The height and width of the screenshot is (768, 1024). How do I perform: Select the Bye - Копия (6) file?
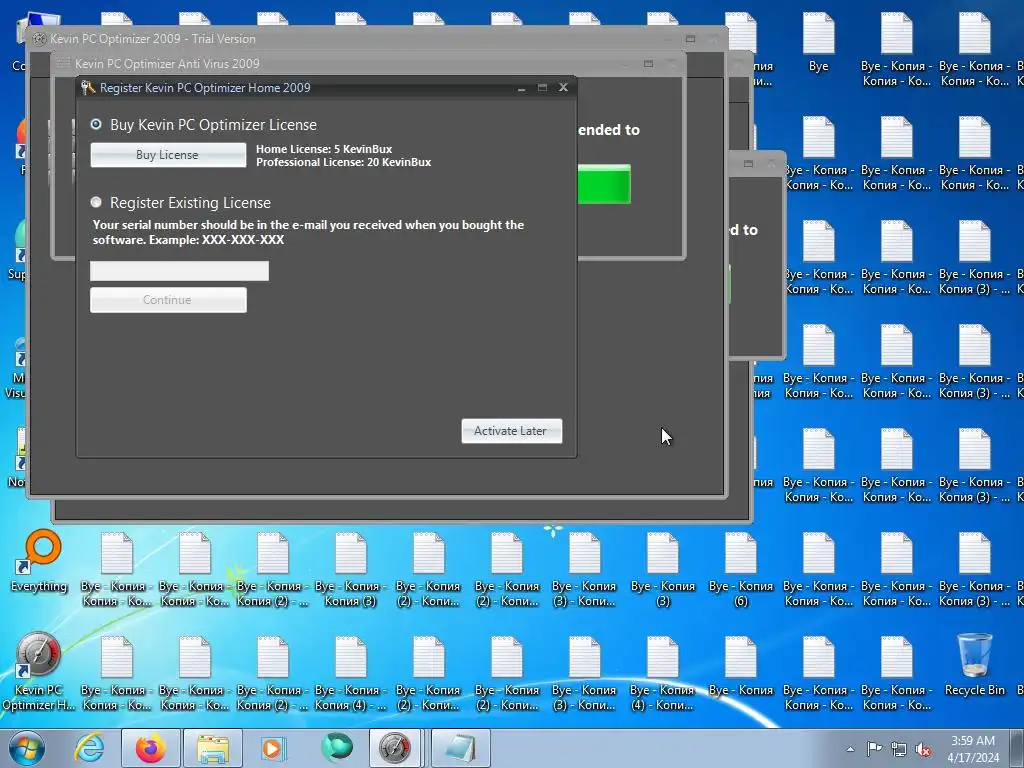click(x=741, y=569)
